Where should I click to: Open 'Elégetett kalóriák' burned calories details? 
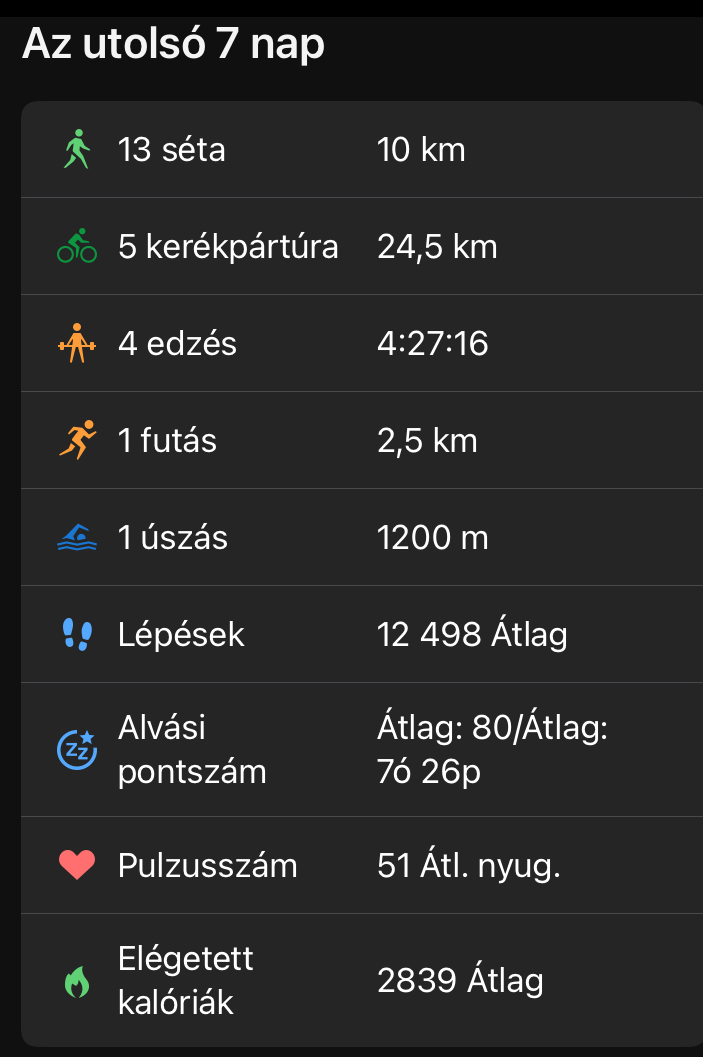pos(185,981)
